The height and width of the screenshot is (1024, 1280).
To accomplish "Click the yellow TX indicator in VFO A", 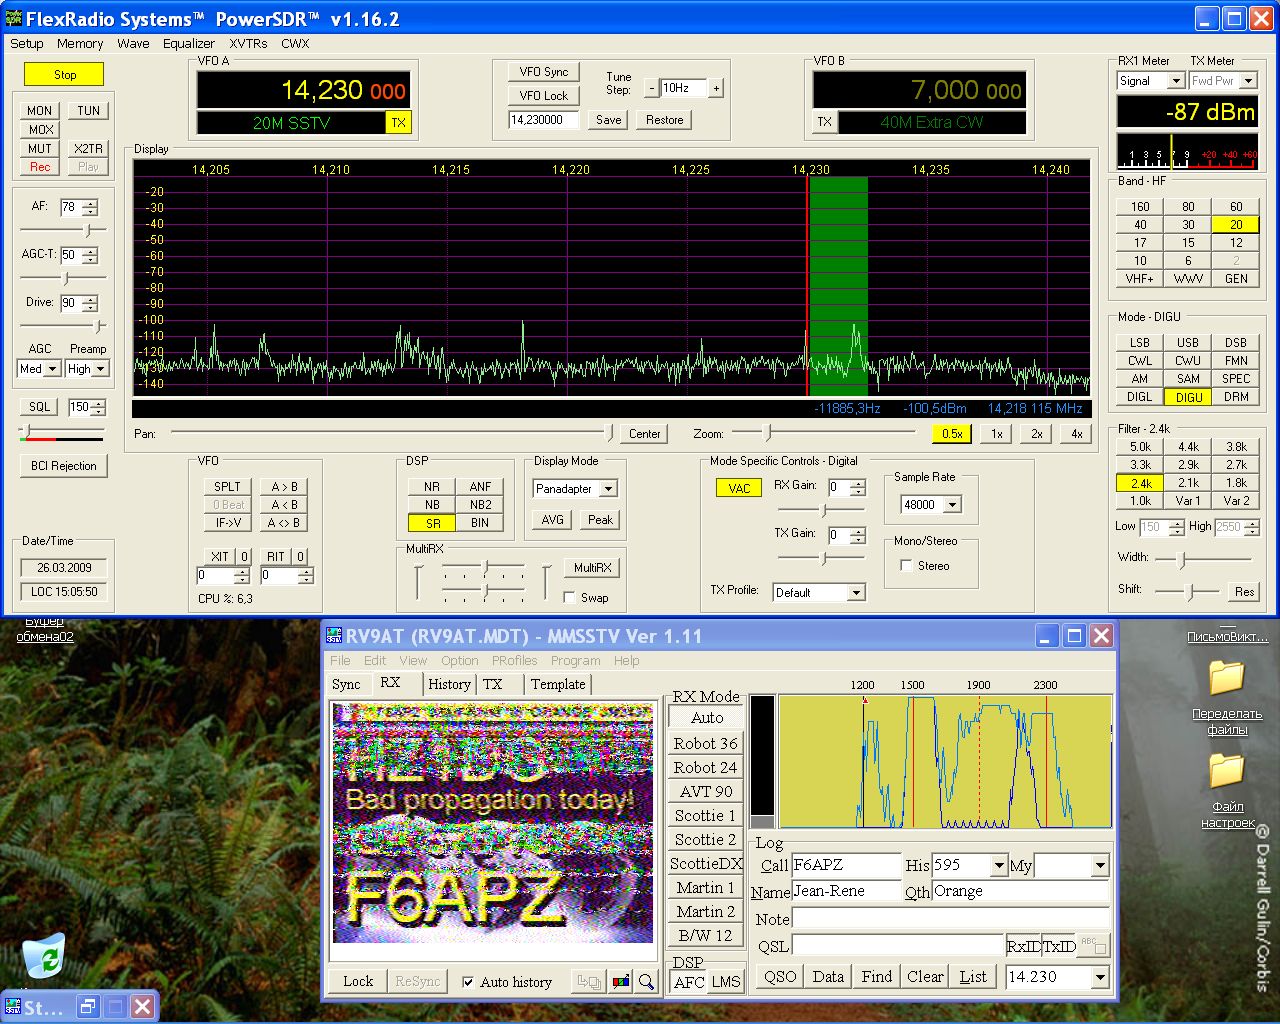I will point(398,123).
